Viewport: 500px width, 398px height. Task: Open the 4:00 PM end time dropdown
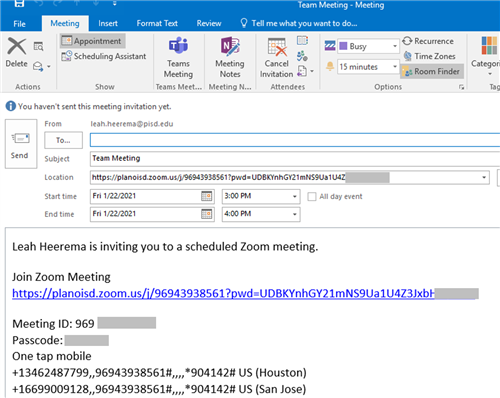coord(294,214)
